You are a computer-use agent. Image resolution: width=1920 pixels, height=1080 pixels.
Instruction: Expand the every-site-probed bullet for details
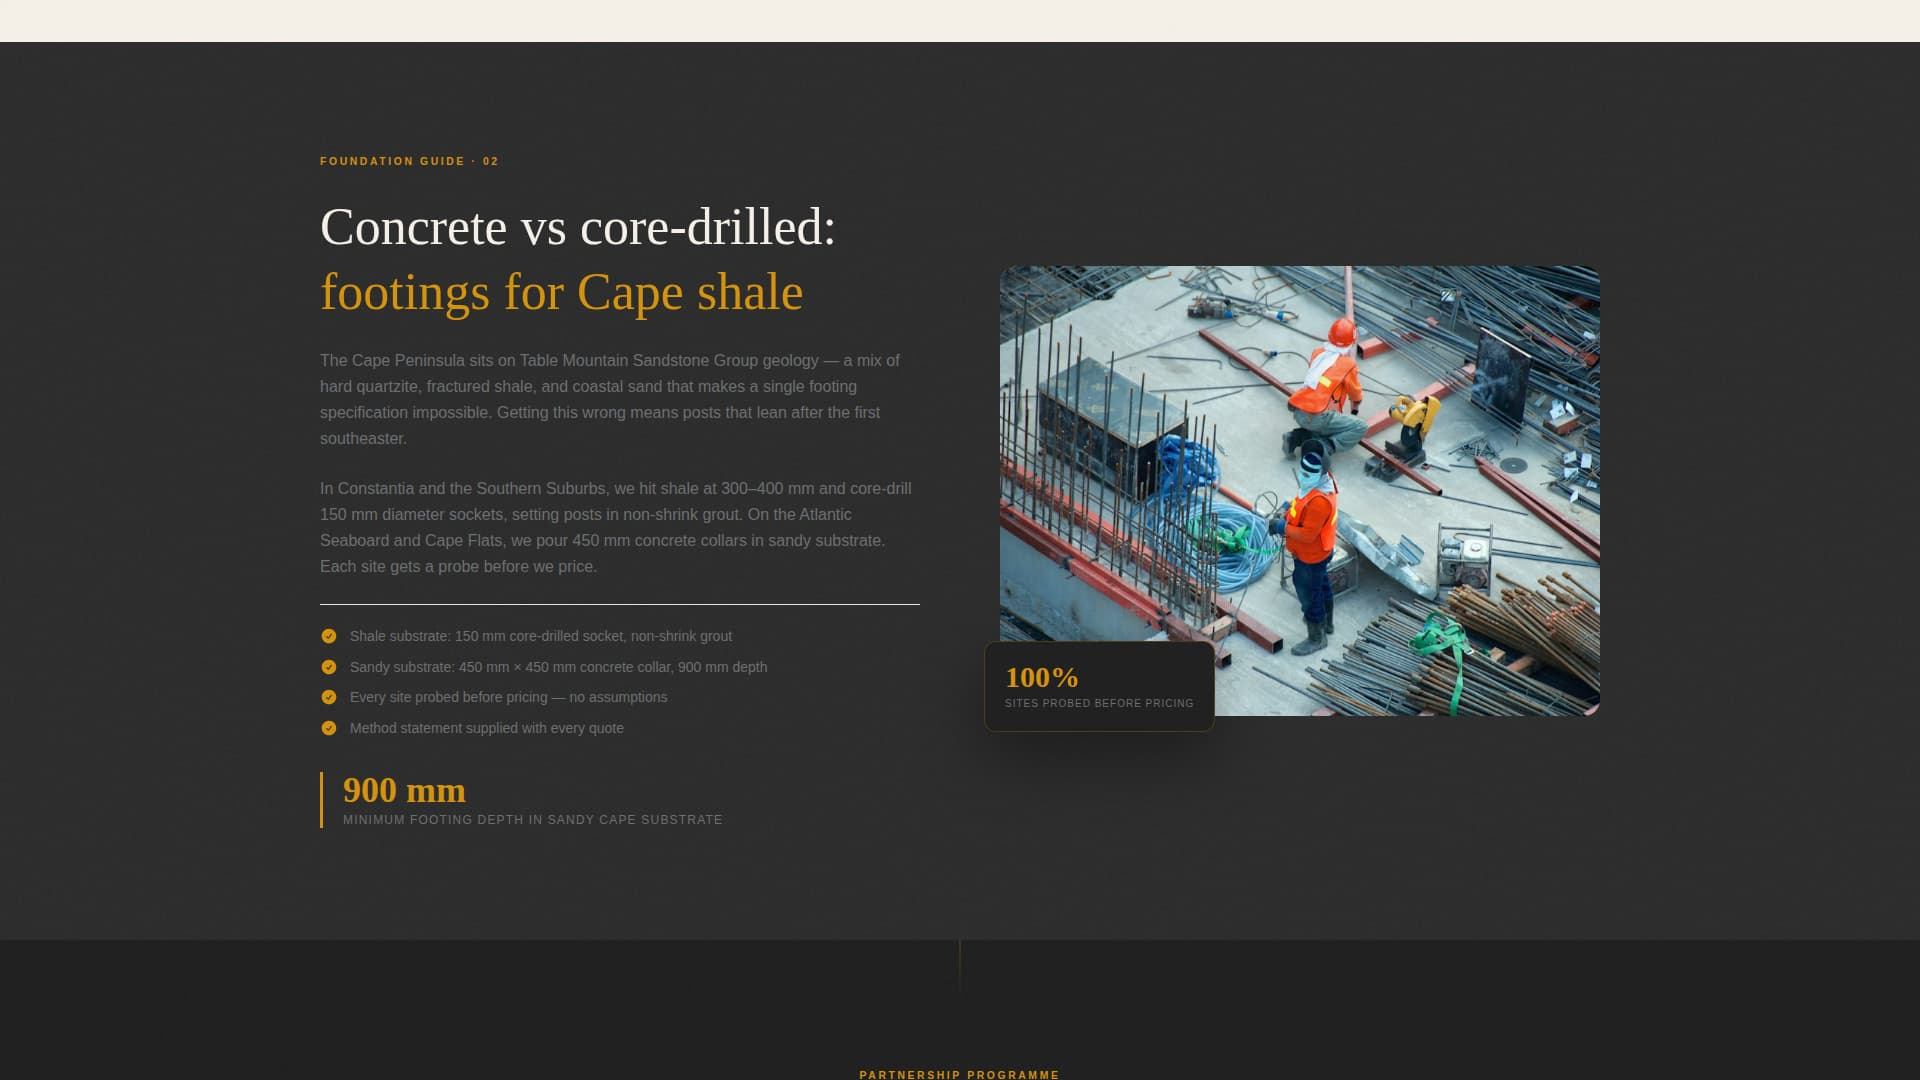pyautogui.click(x=508, y=697)
